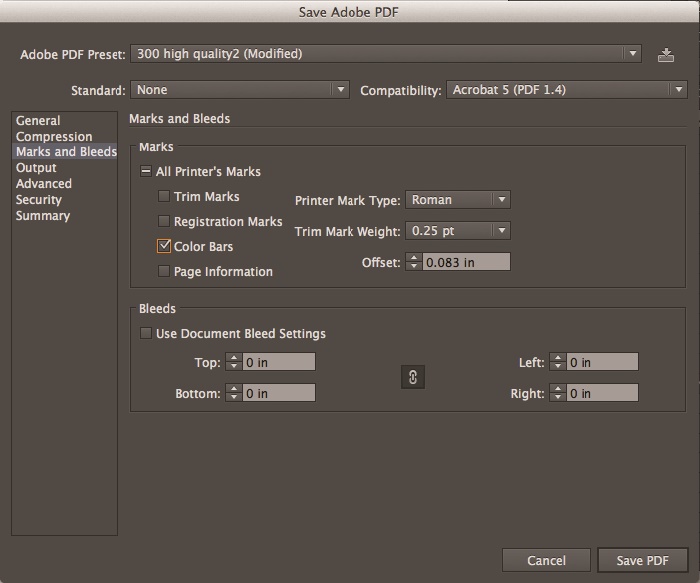
Task: Check Use Document Bleed Settings
Action: [147, 334]
